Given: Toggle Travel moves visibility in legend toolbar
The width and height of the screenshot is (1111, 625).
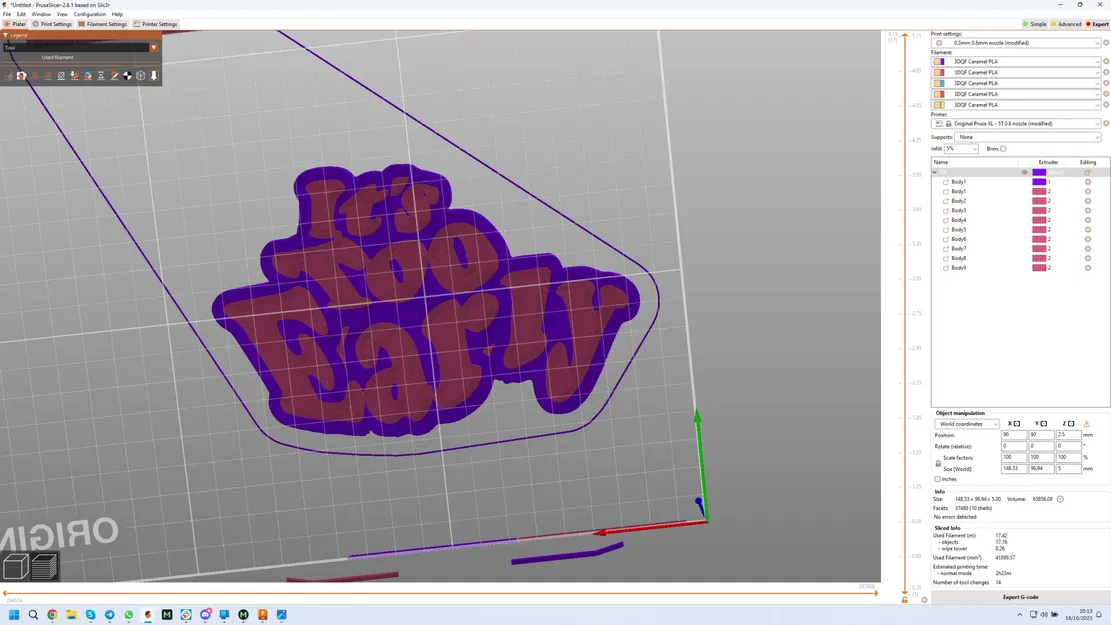Looking at the screenshot, I should tap(8, 76).
